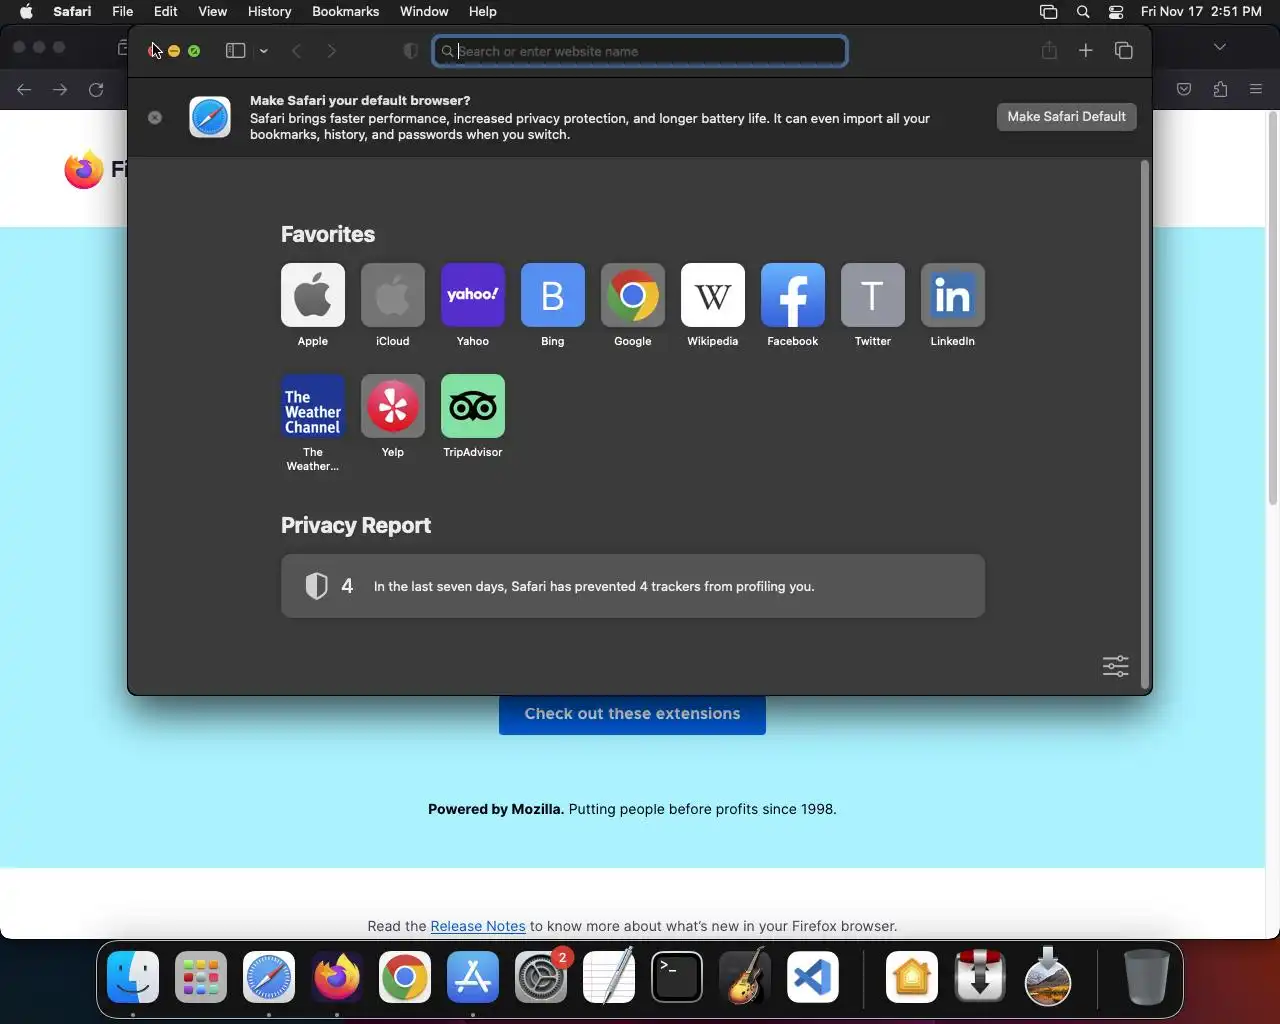
Task: Show the Safari tab overview
Action: (x=1124, y=50)
